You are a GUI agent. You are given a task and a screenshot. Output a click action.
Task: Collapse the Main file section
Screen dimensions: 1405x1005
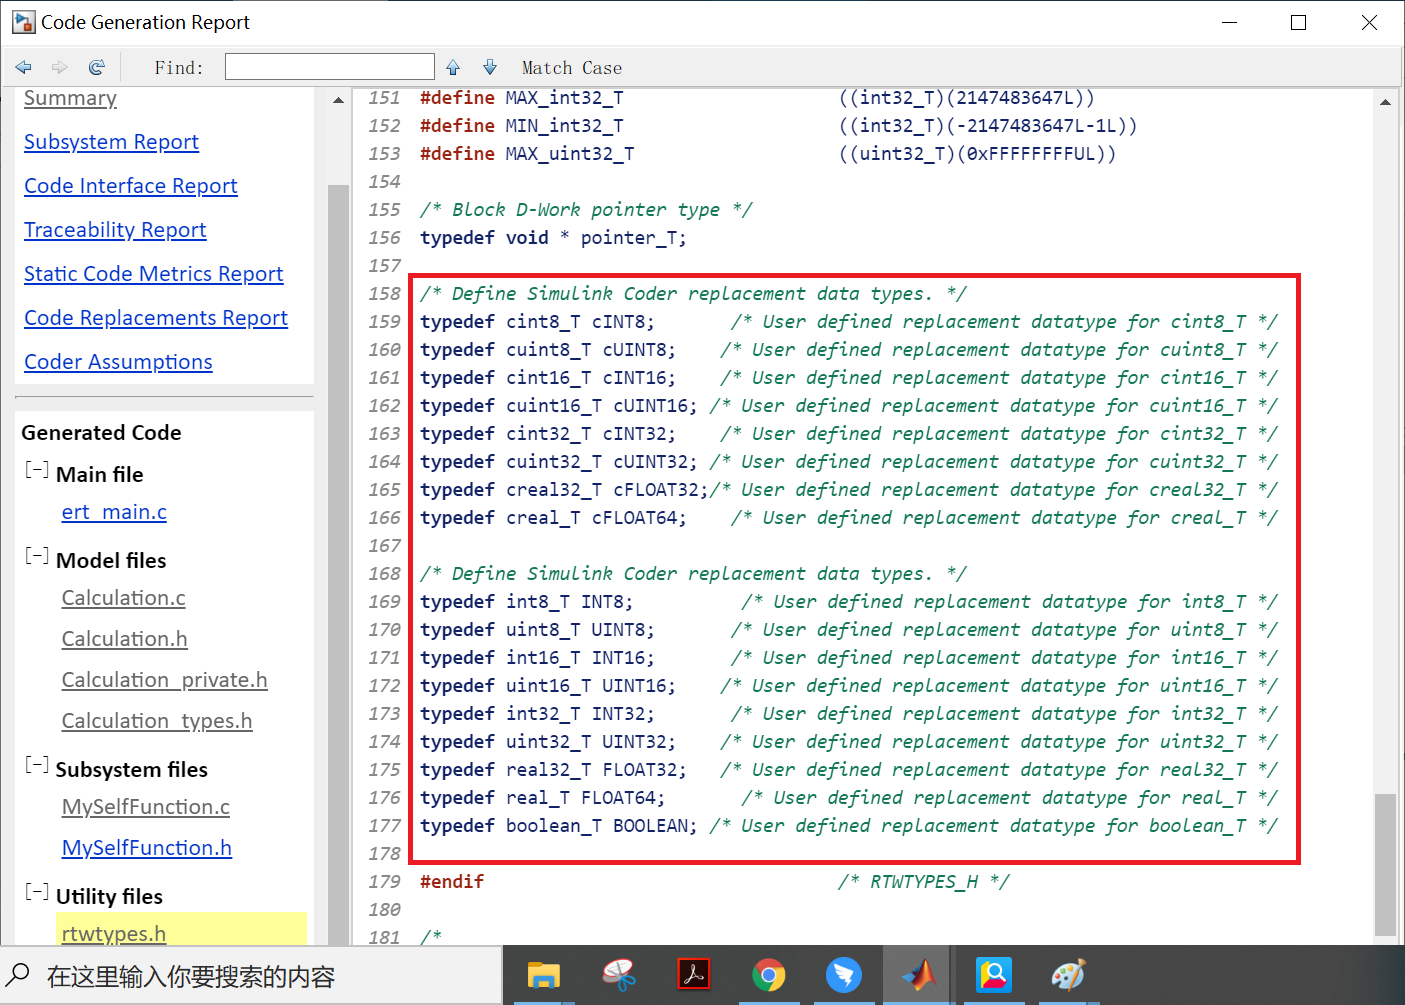pyautogui.click(x=37, y=470)
